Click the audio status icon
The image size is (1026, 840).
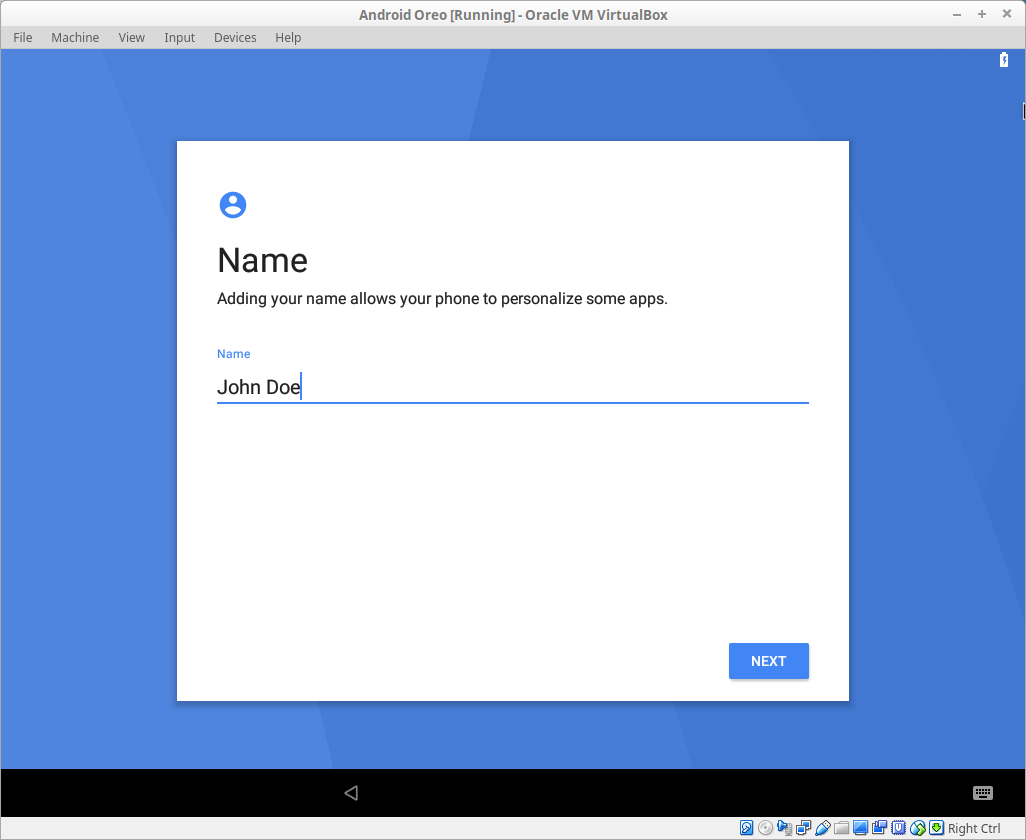click(x=785, y=828)
